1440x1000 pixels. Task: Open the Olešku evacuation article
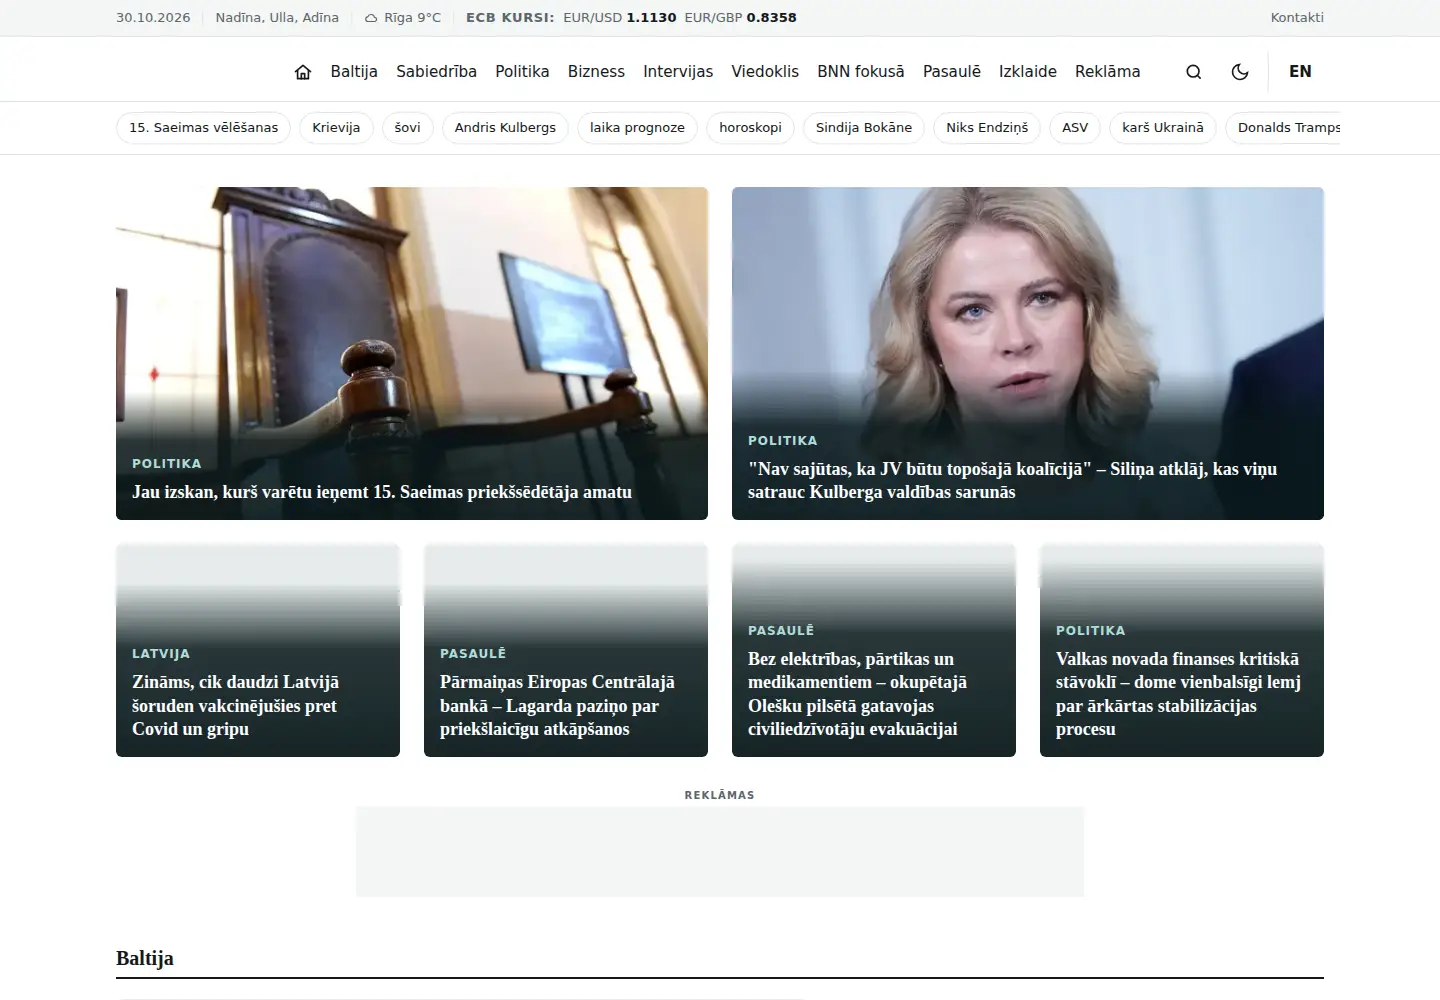pos(857,694)
